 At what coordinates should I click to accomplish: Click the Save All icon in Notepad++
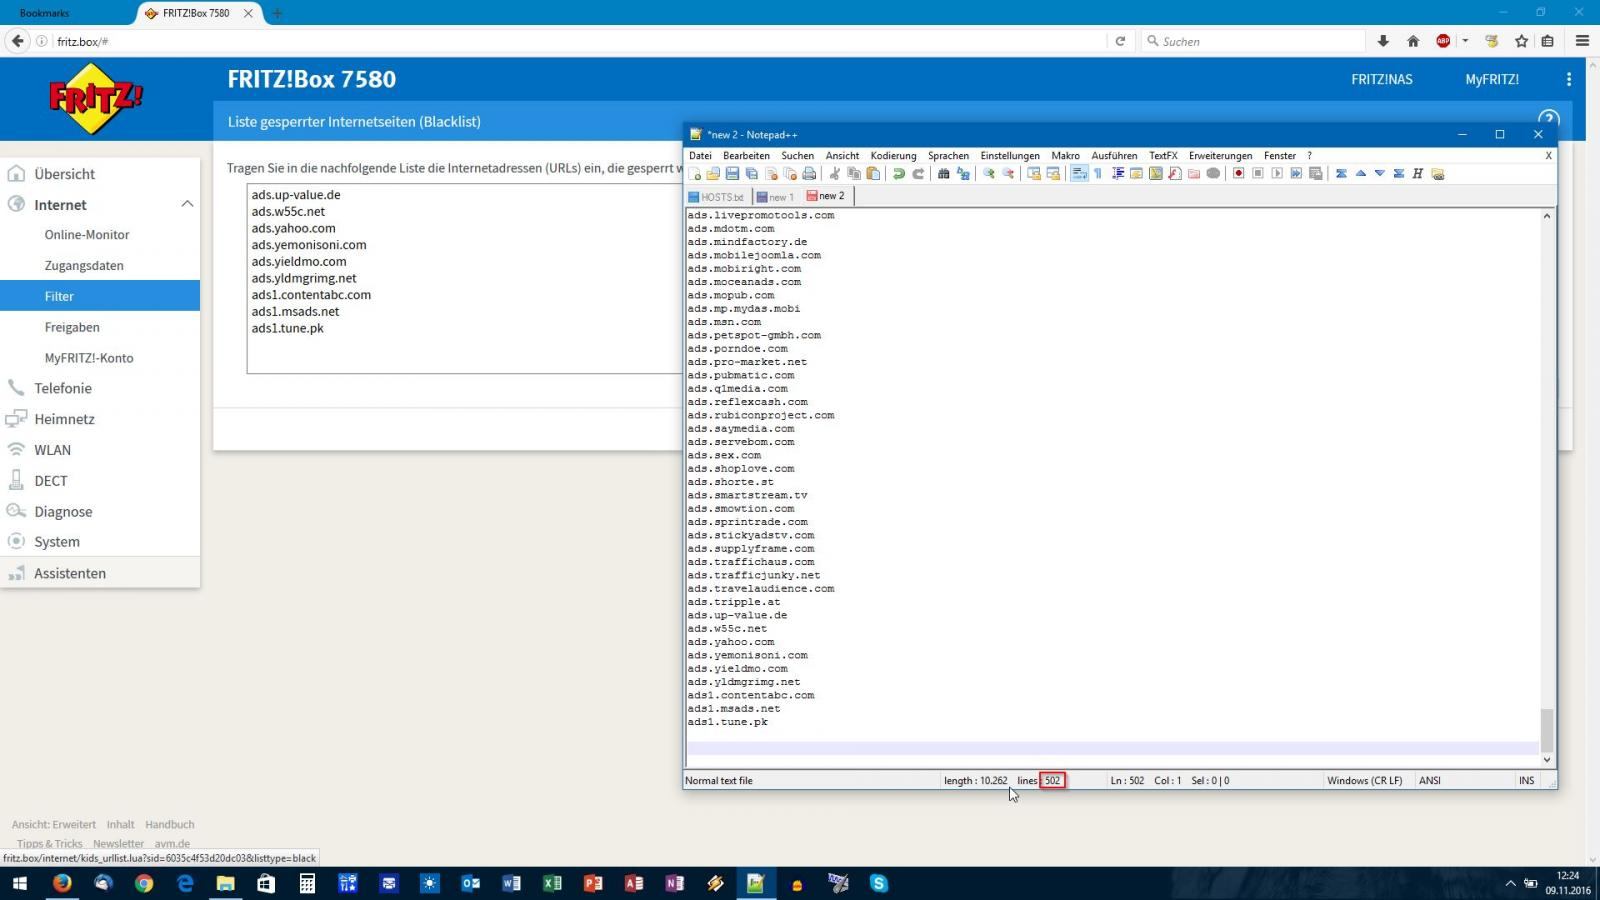coord(752,174)
